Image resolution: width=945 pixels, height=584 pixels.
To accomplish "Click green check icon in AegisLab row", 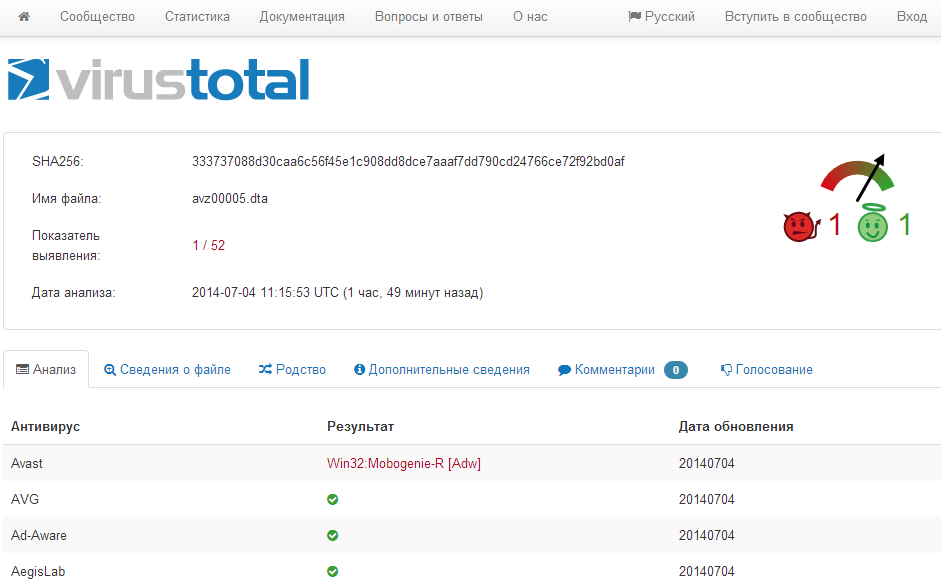I will 333,571.
